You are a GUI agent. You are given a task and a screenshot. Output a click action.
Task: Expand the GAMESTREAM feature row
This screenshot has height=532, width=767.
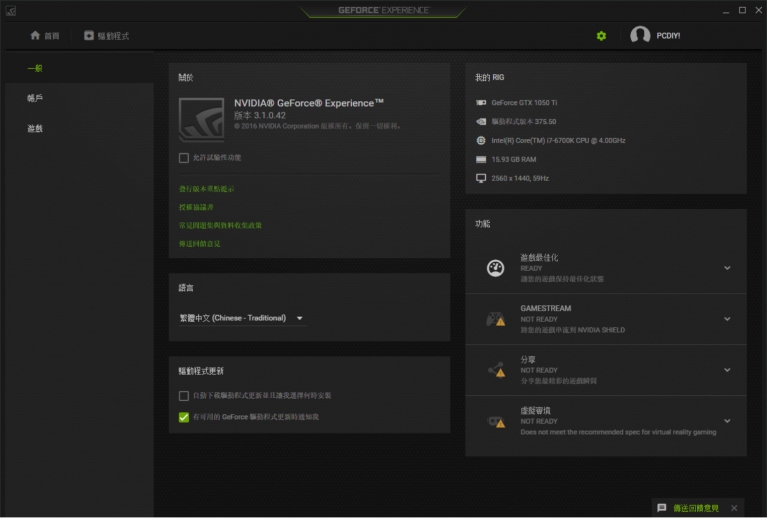(x=727, y=319)
